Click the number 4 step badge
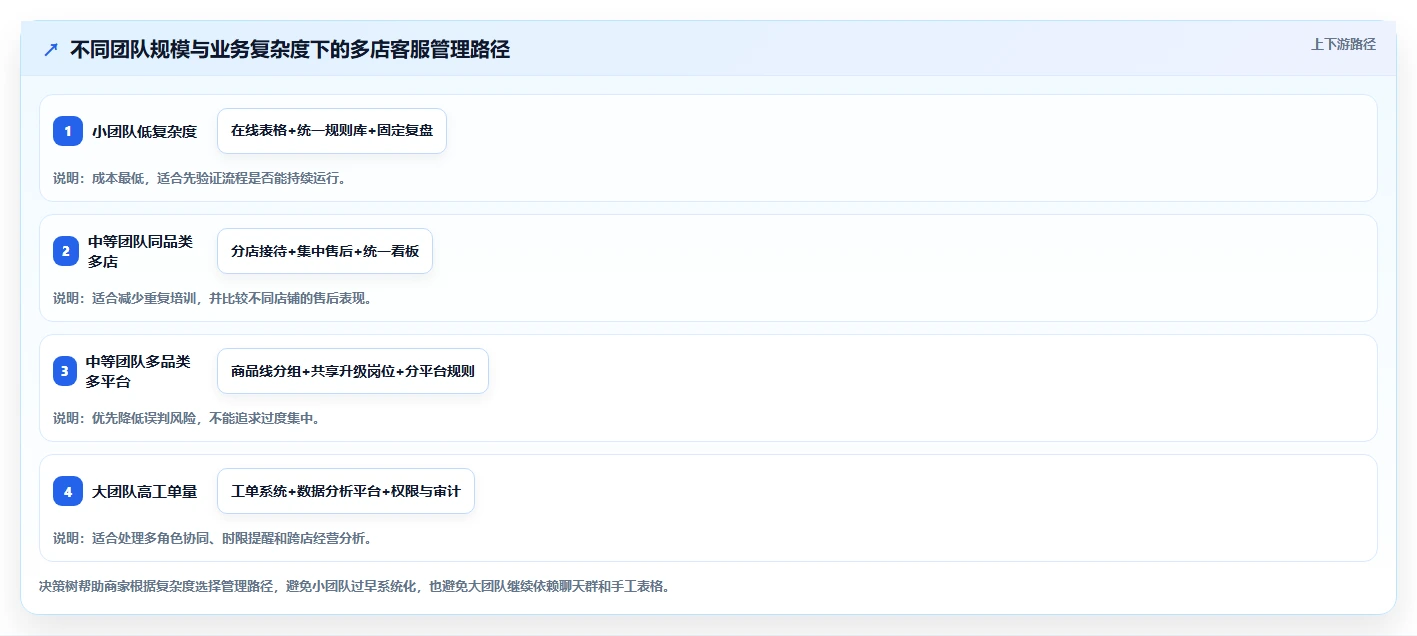 point(68,491)
